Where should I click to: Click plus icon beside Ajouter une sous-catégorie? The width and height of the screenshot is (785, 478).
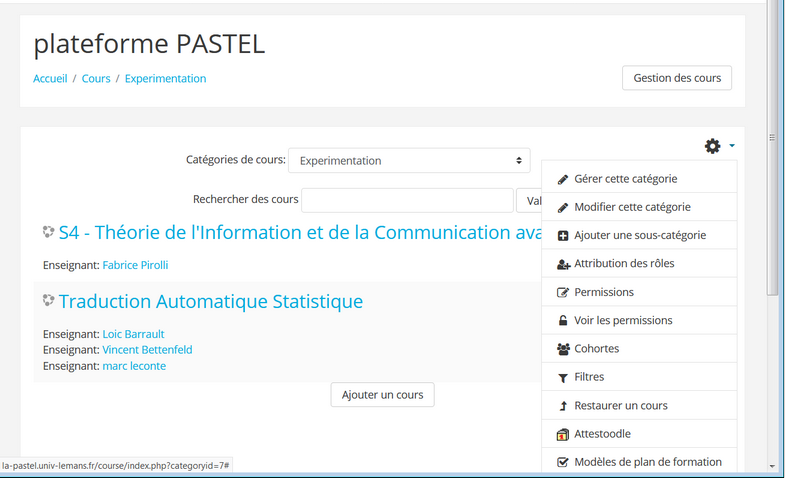[x=563, y=236]
